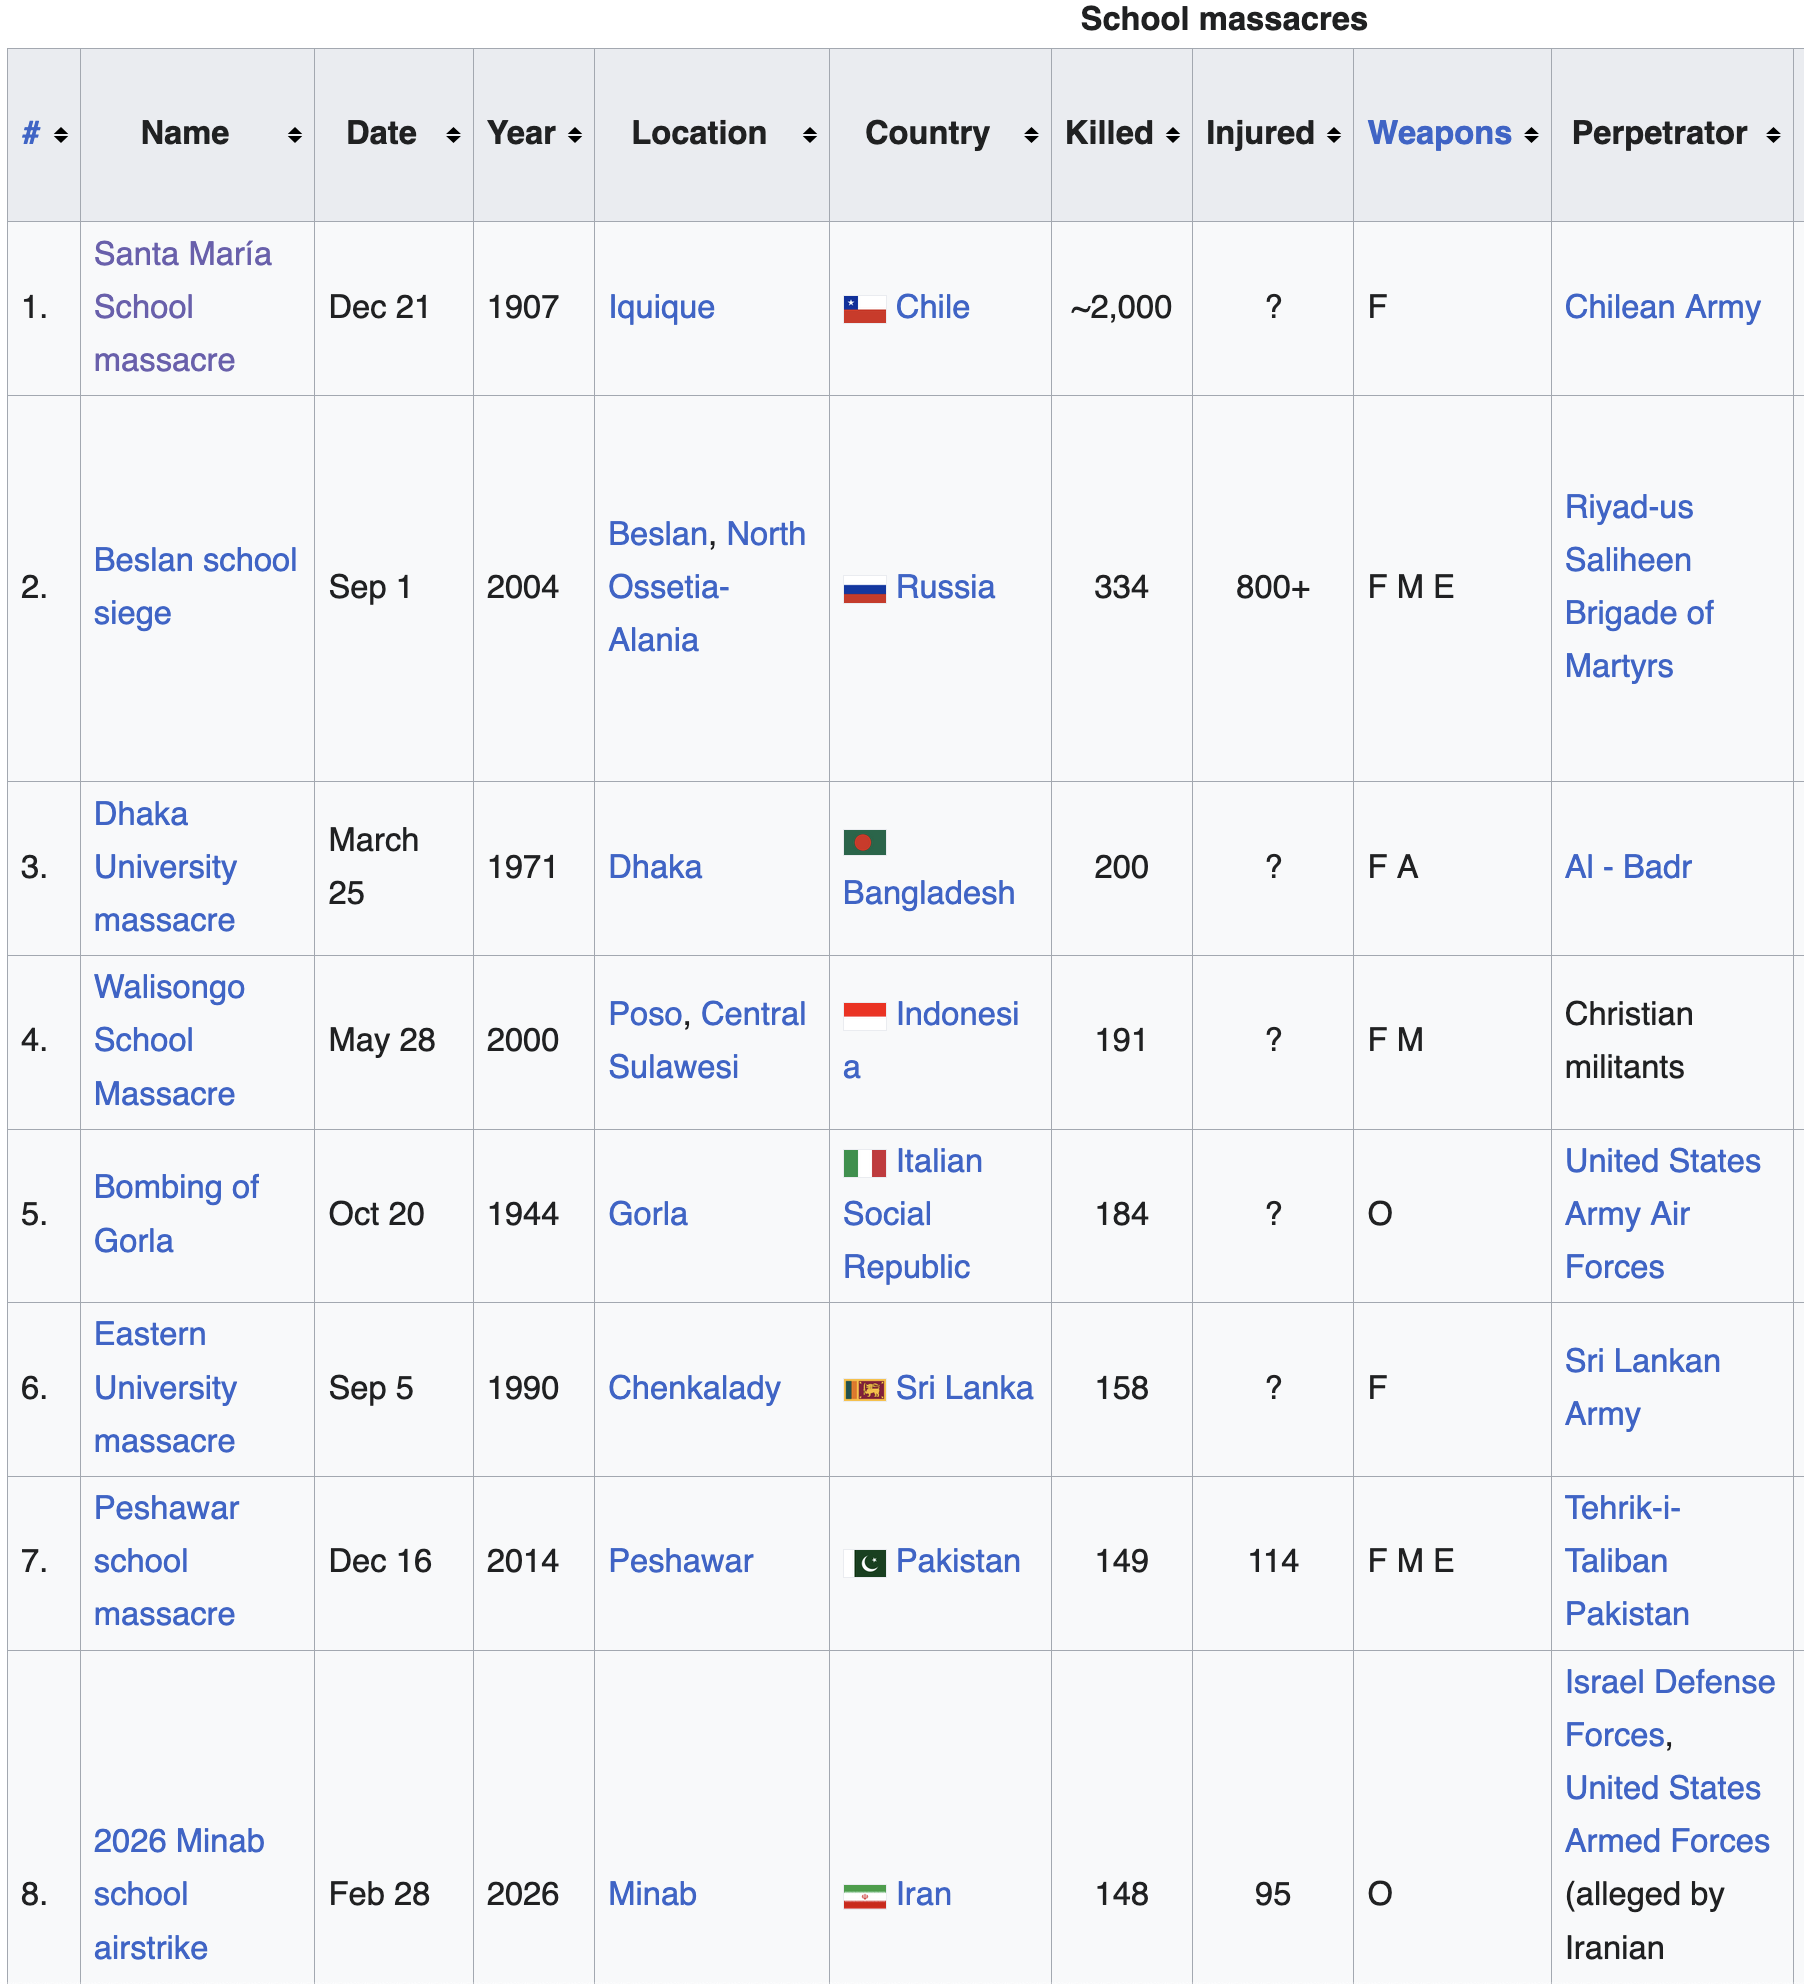
Task: Click the Bangladesh flag icon
Action: (x=864, y=843)
